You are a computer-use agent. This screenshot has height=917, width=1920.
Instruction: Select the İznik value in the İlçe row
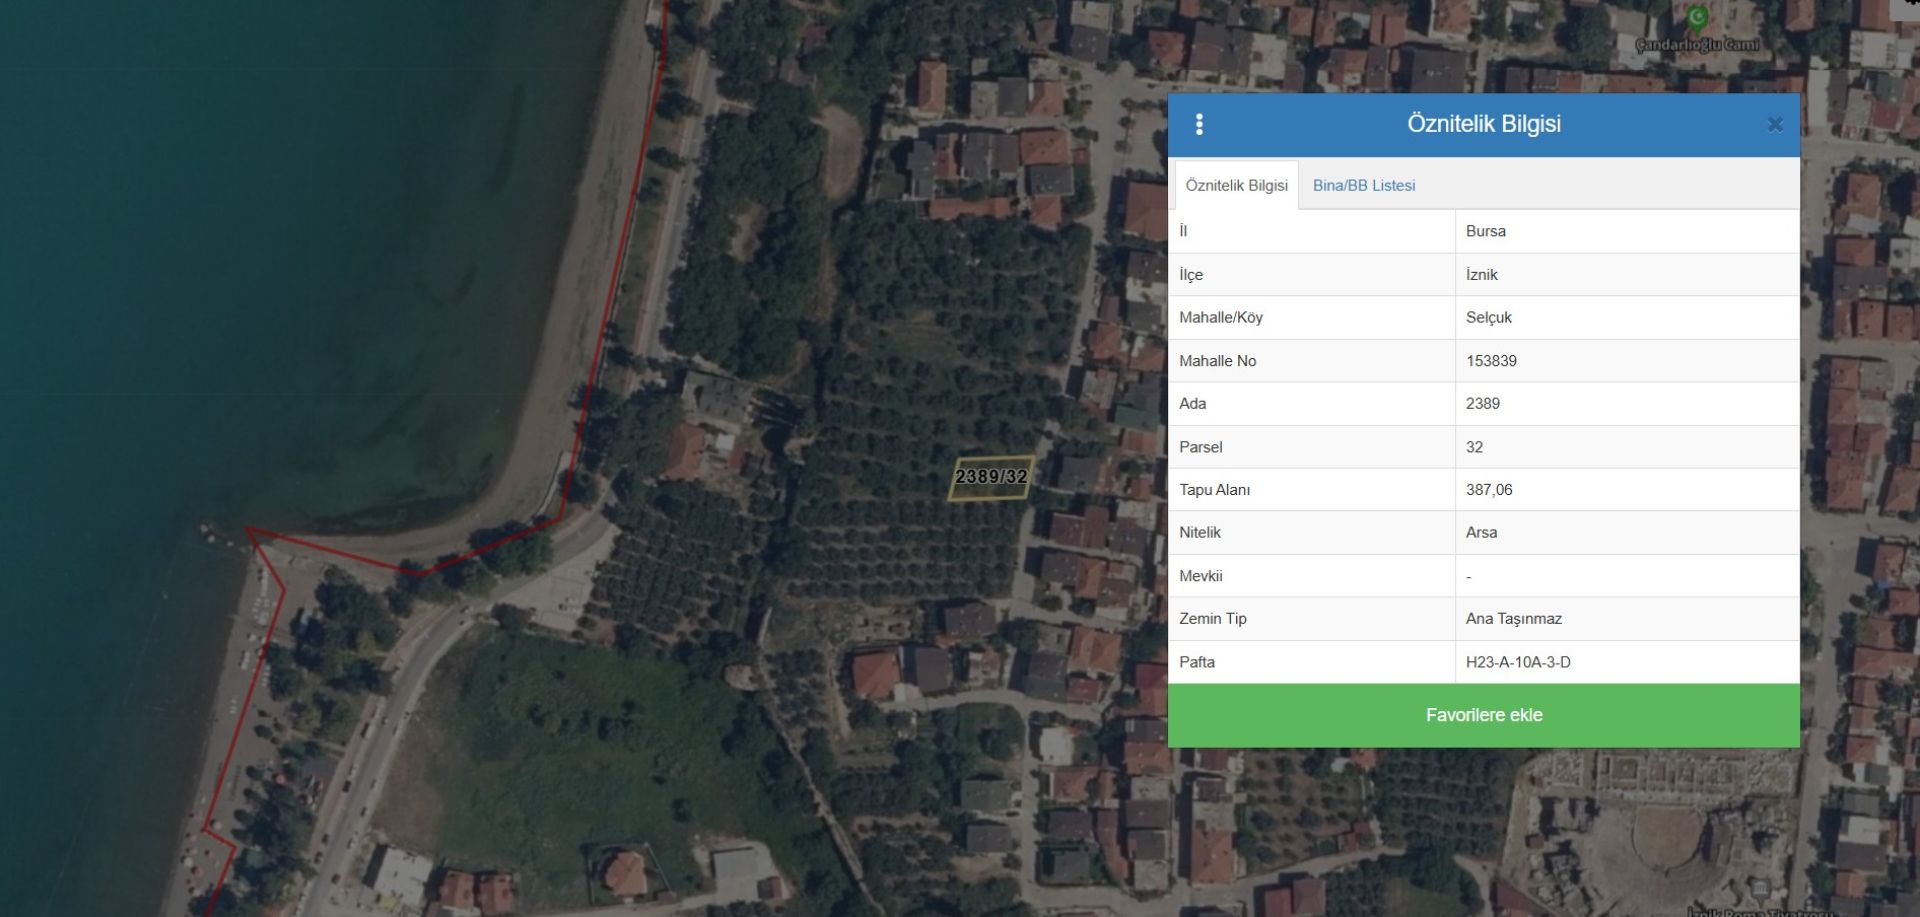(x=1481, y=274)
